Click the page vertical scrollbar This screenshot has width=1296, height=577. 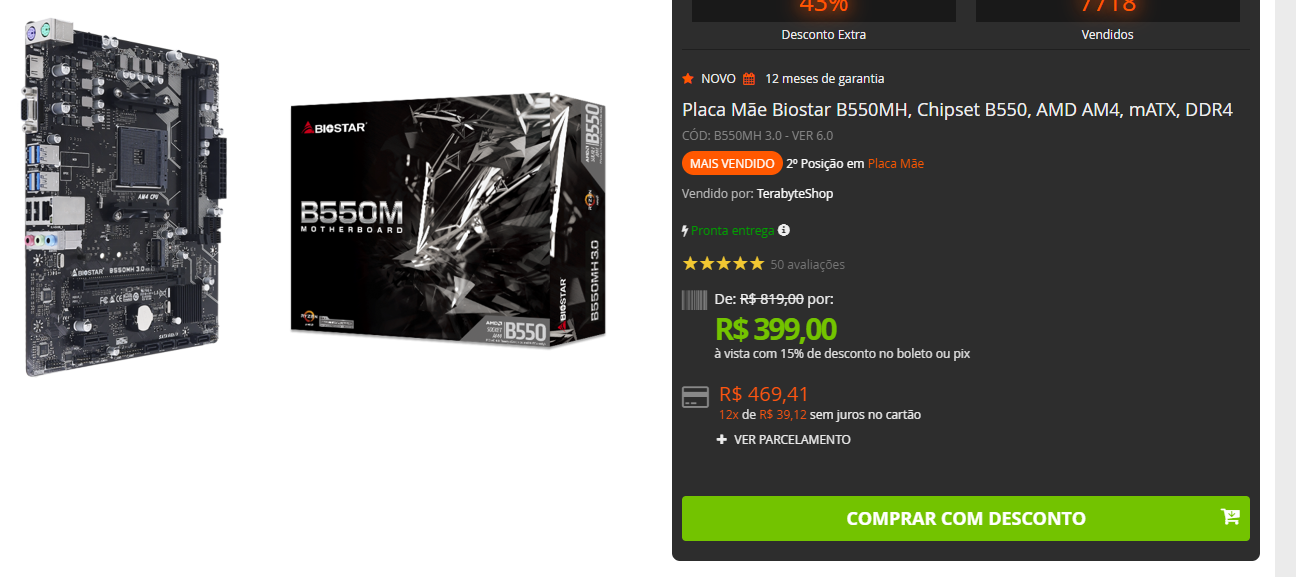(x=1285, y=288)
